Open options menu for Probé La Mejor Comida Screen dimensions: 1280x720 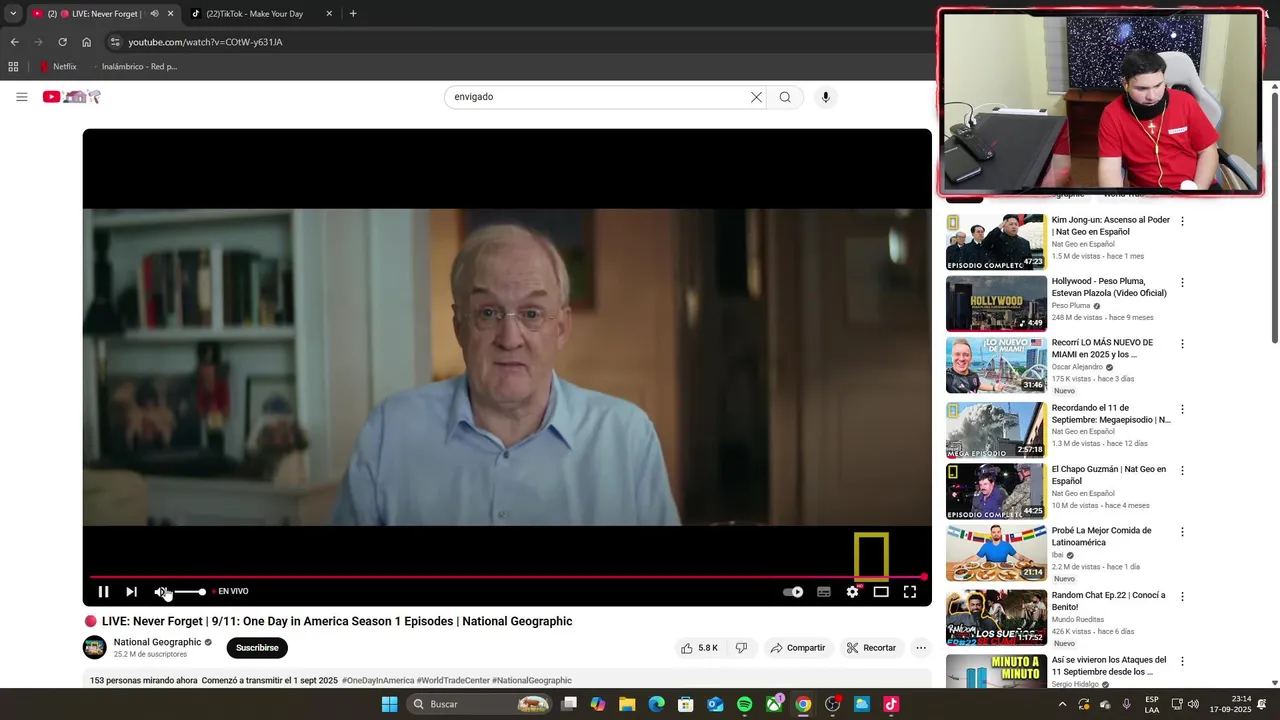pyautogui.click(x=1182, y=532)
